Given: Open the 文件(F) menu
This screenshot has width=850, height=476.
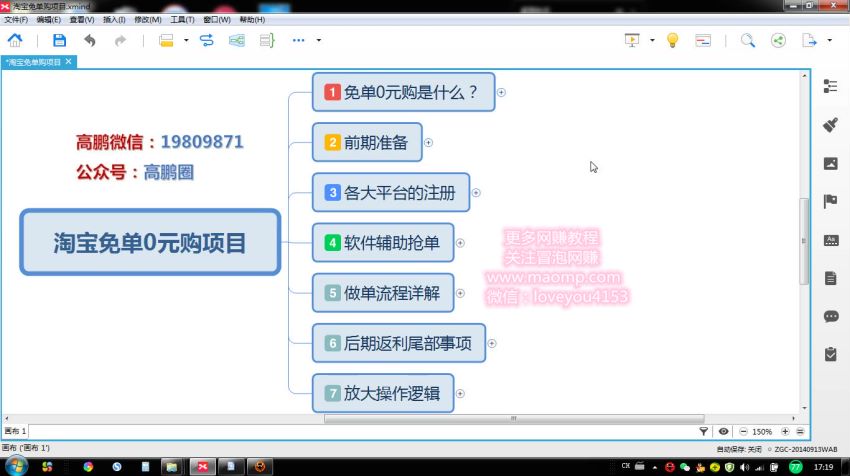Looking at the screenshot, I should pyautogui.click(x=16, y=20).
